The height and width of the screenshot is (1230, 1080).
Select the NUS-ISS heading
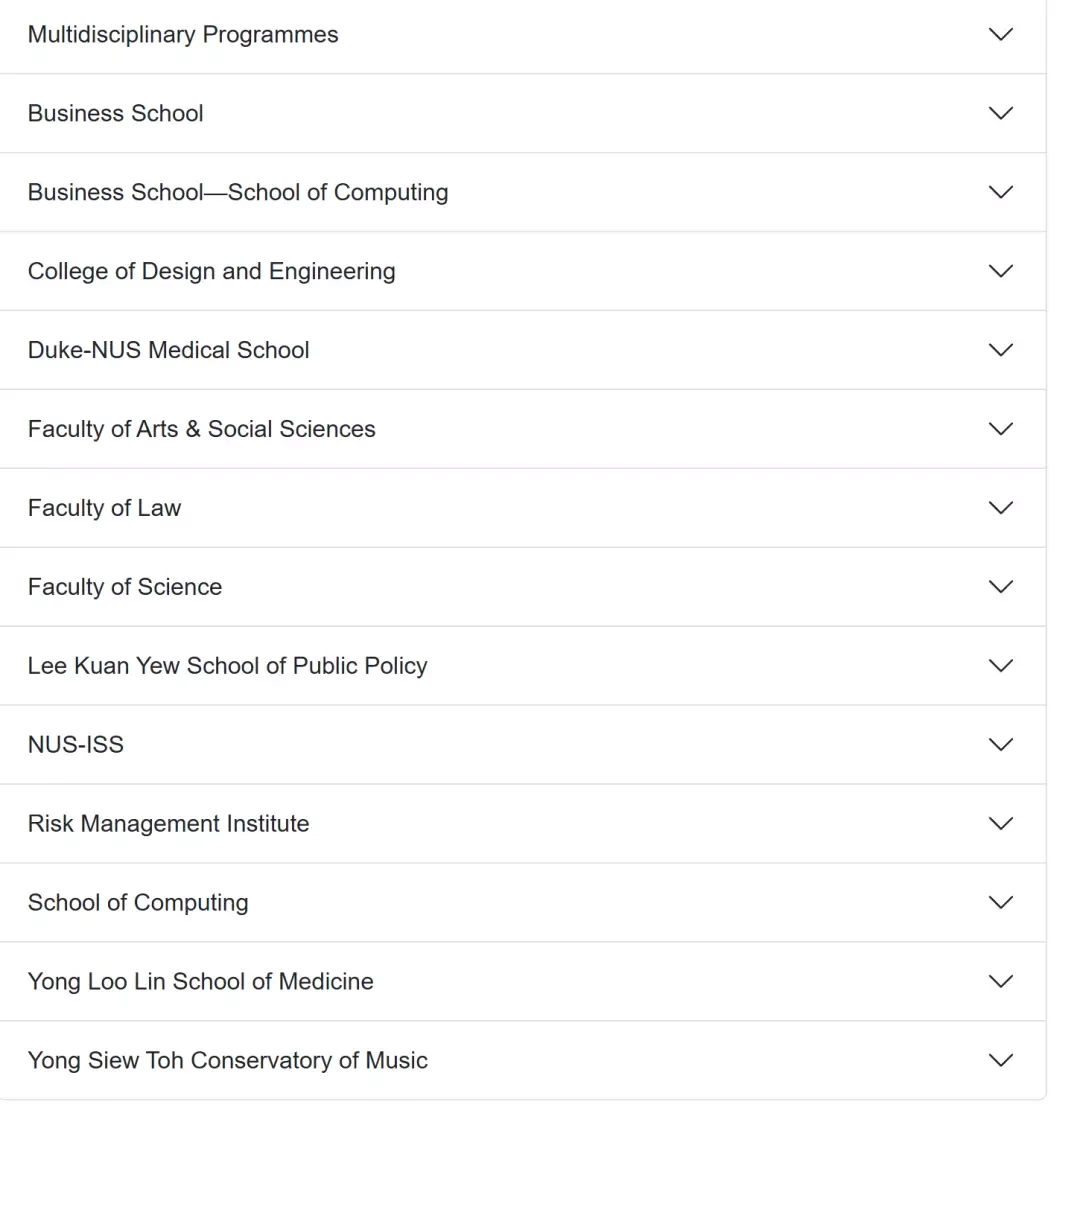tap(76, 745)
